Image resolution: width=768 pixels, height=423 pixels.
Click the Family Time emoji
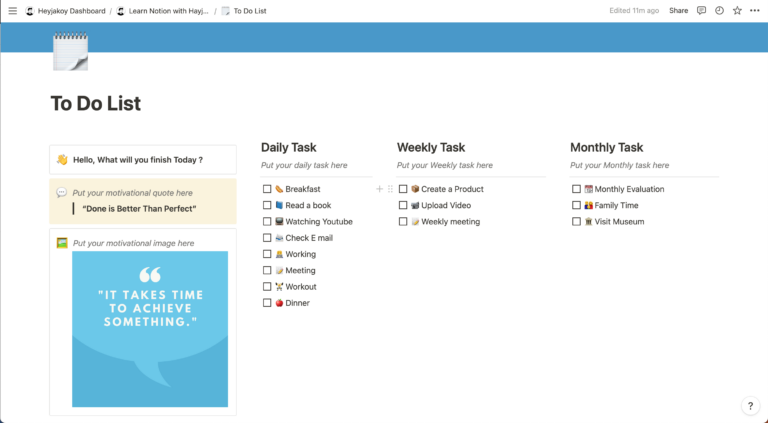point(588,205)
